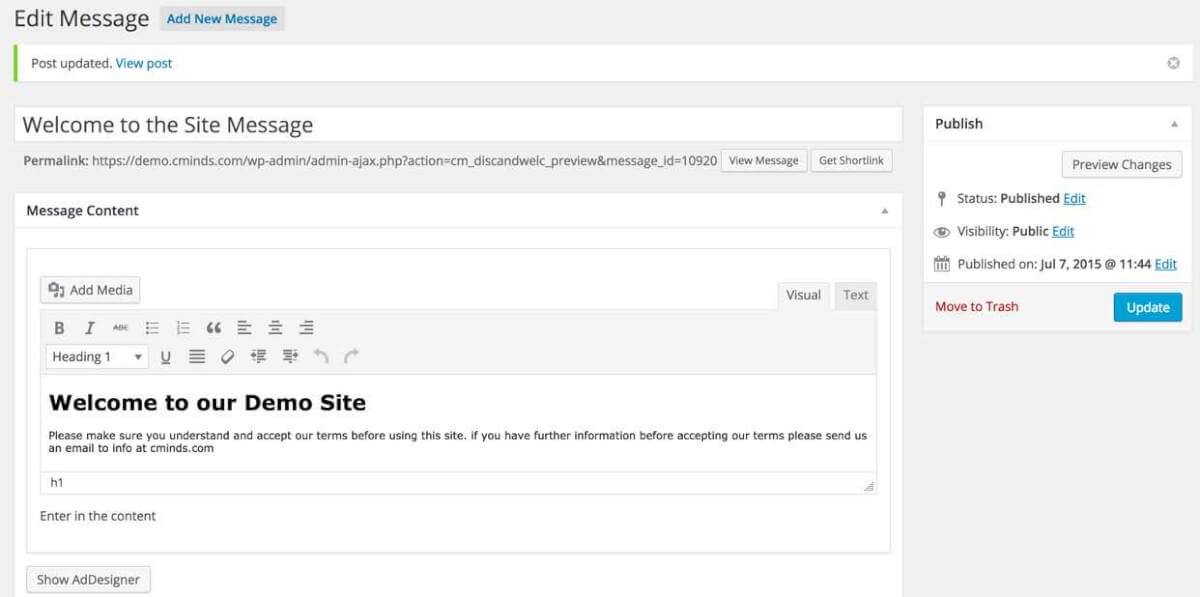Edit the Visibility setting

tap(1063, 231)
